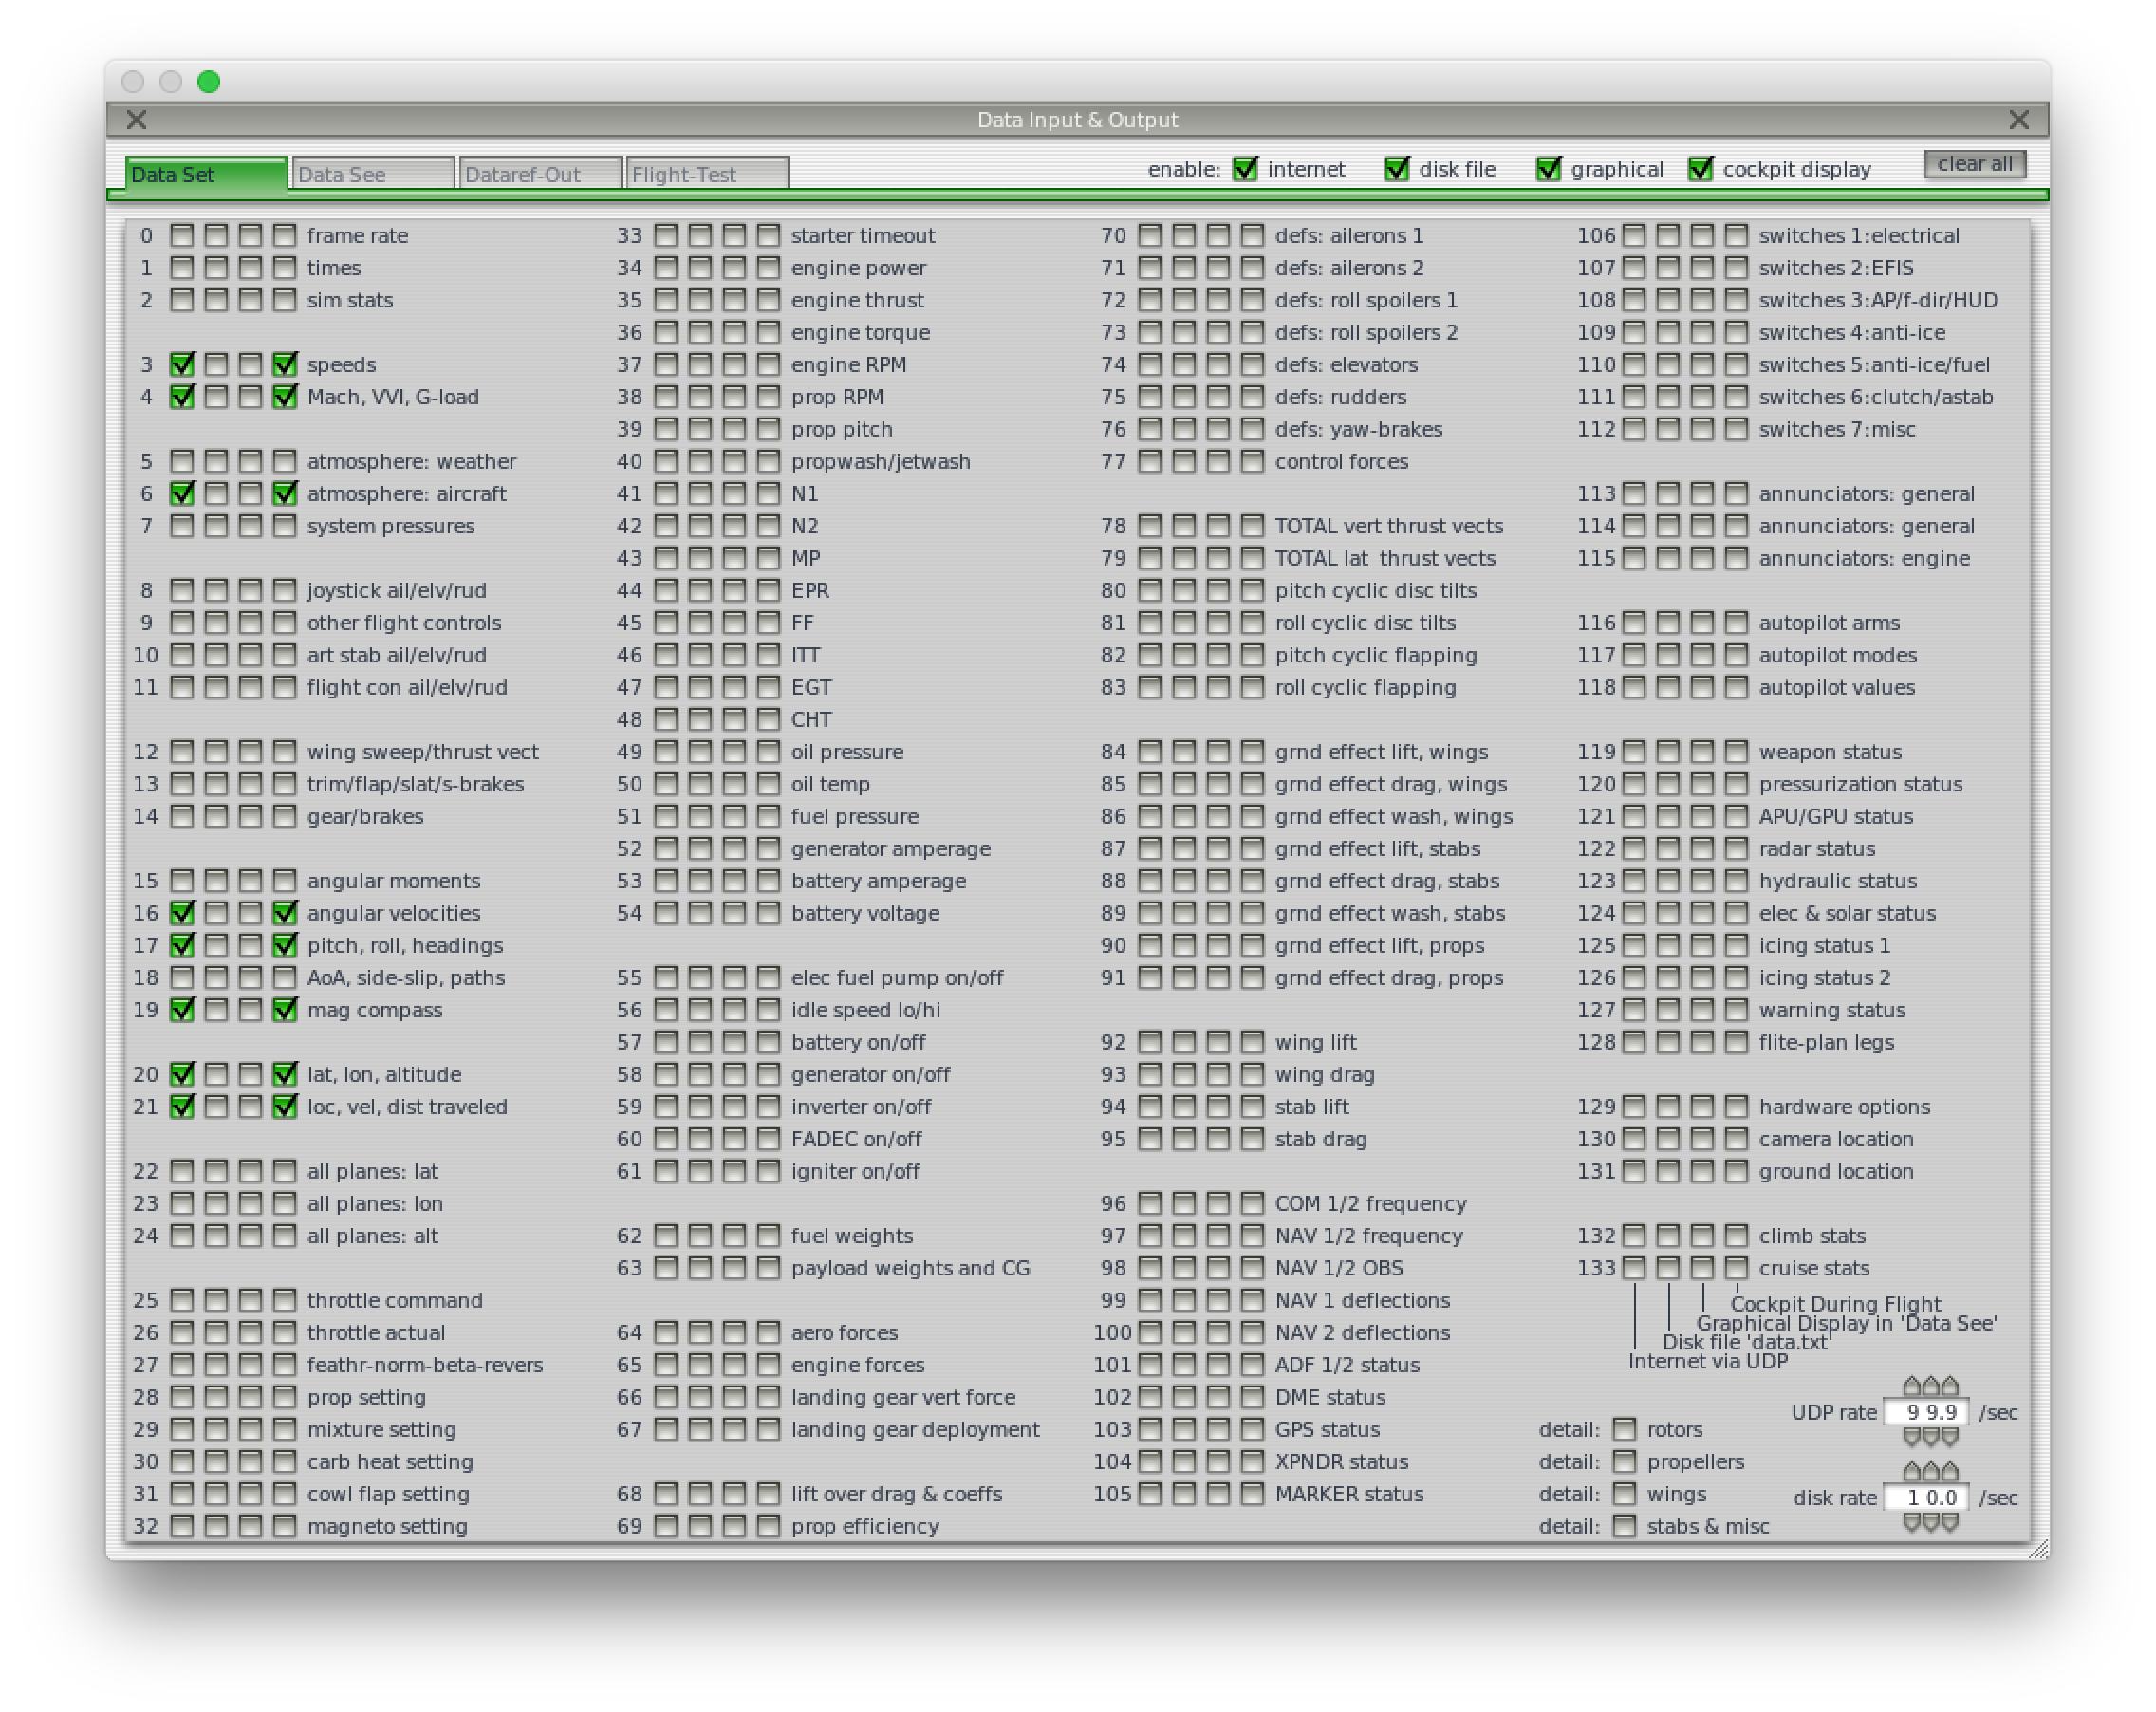The image size is (2156, 1712).
Task: Click the leftmost up arrow above UDP rate
Action: pyautogui.click(x=1911, y=1386)
